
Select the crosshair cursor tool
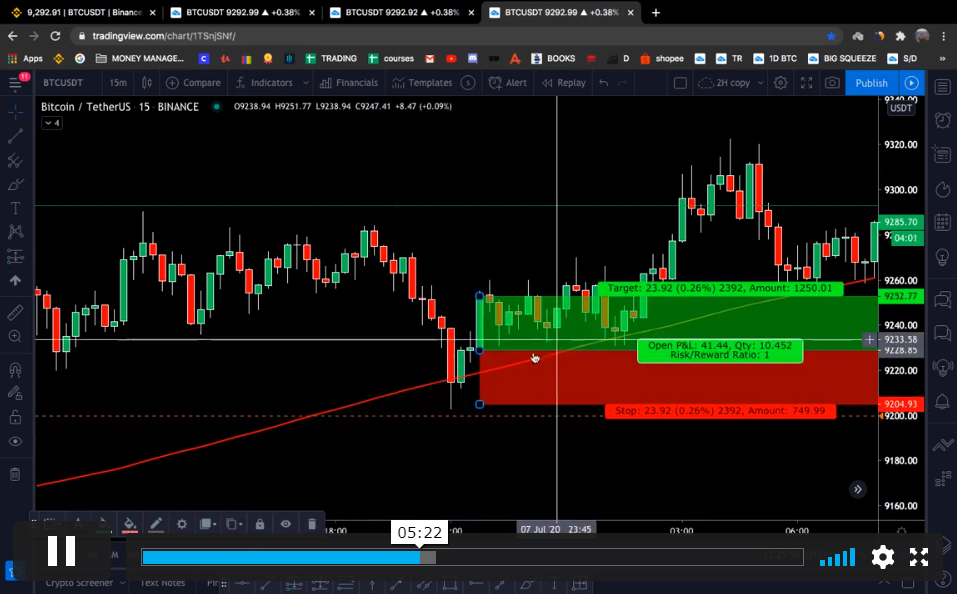(x=15, y=112)
